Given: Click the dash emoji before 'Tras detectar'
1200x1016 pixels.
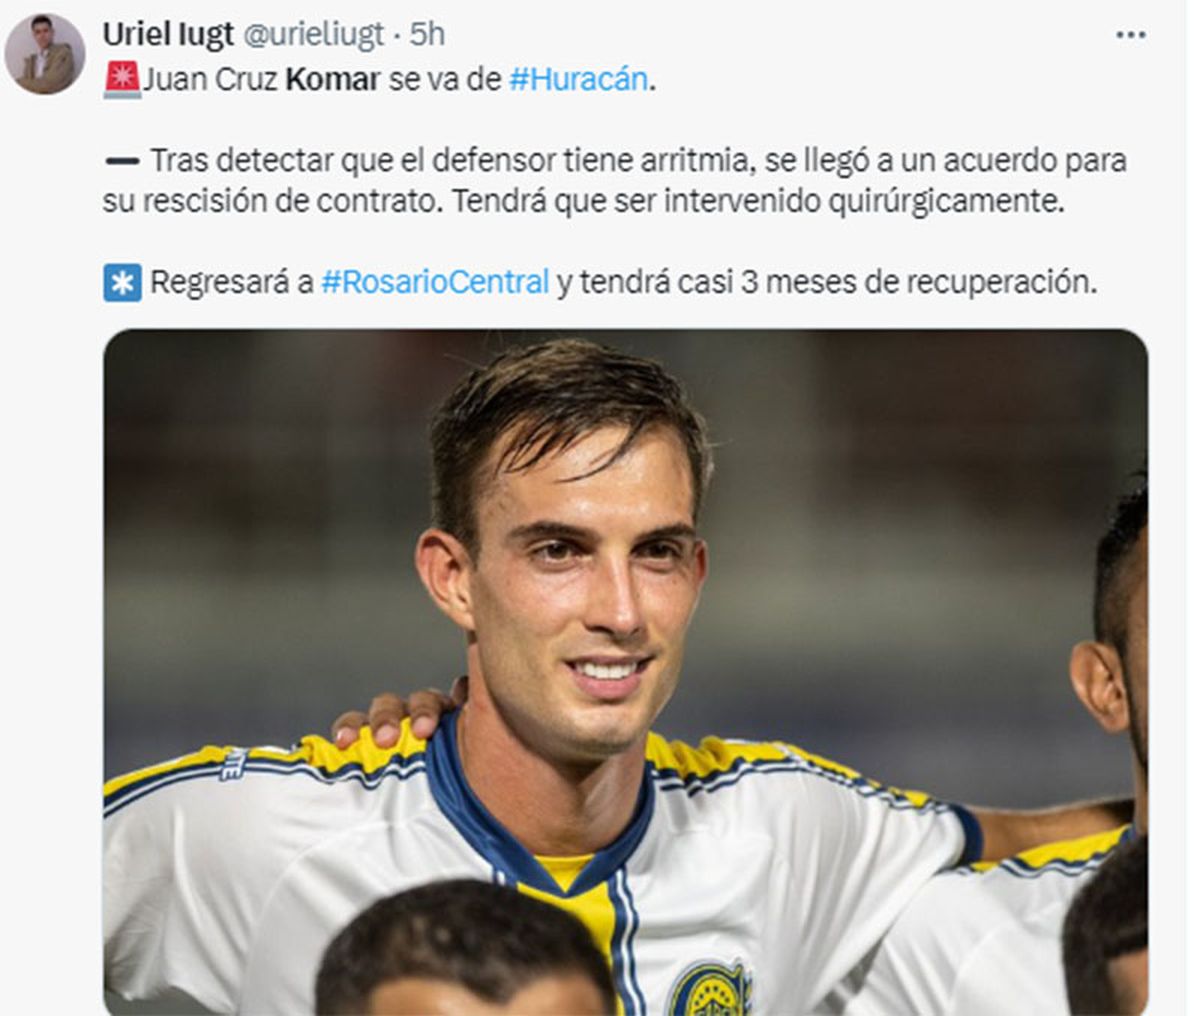Looking at the screenshot, I should pos(122,160).
